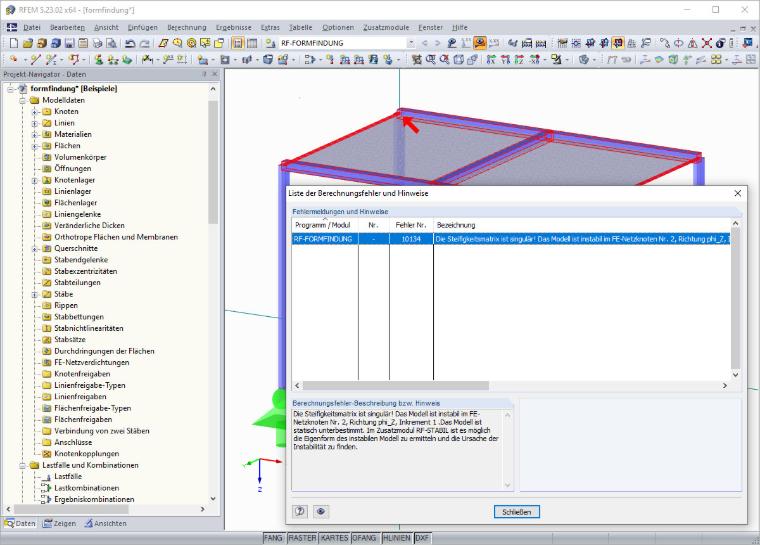Click the previous load case arrow
760x545 pixels.
click(x=425, y=43)
